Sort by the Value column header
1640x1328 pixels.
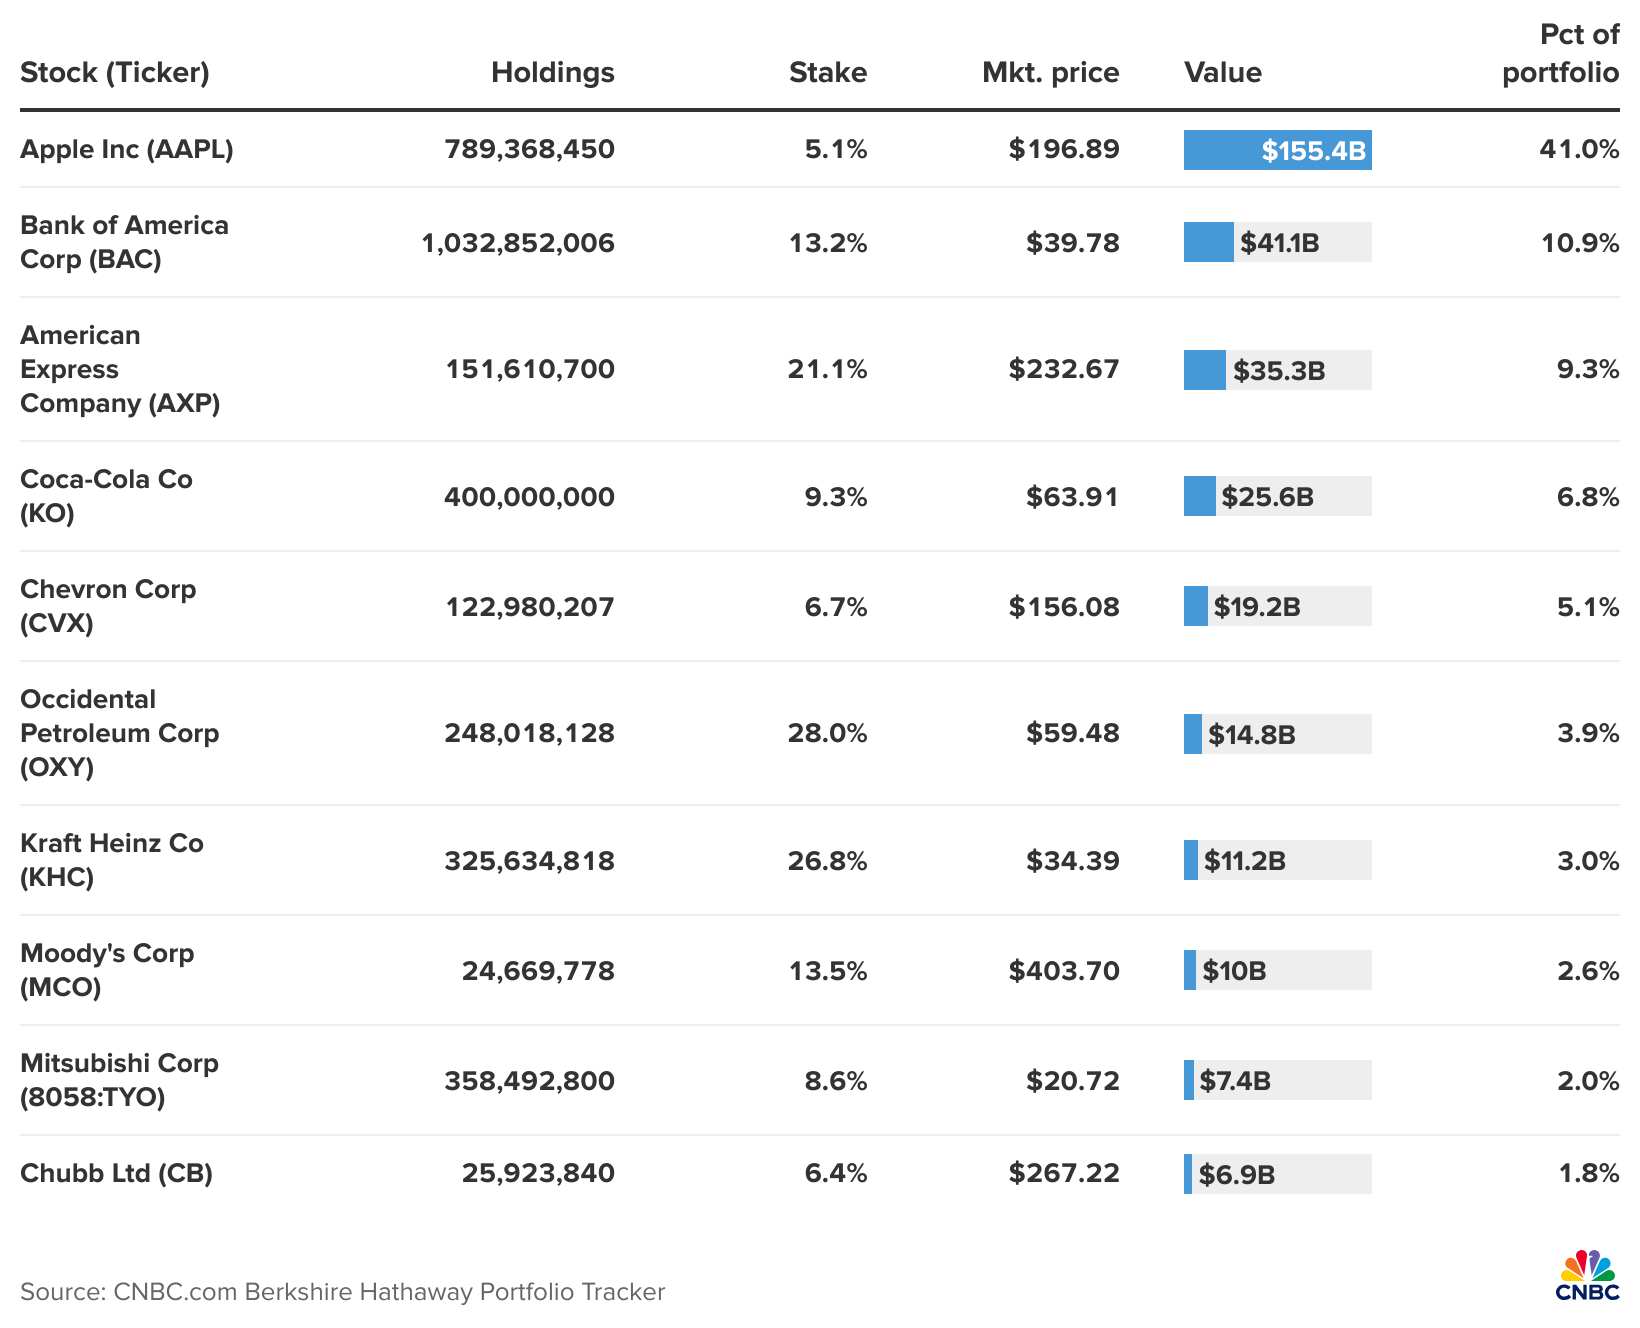tap(1222, 73)
